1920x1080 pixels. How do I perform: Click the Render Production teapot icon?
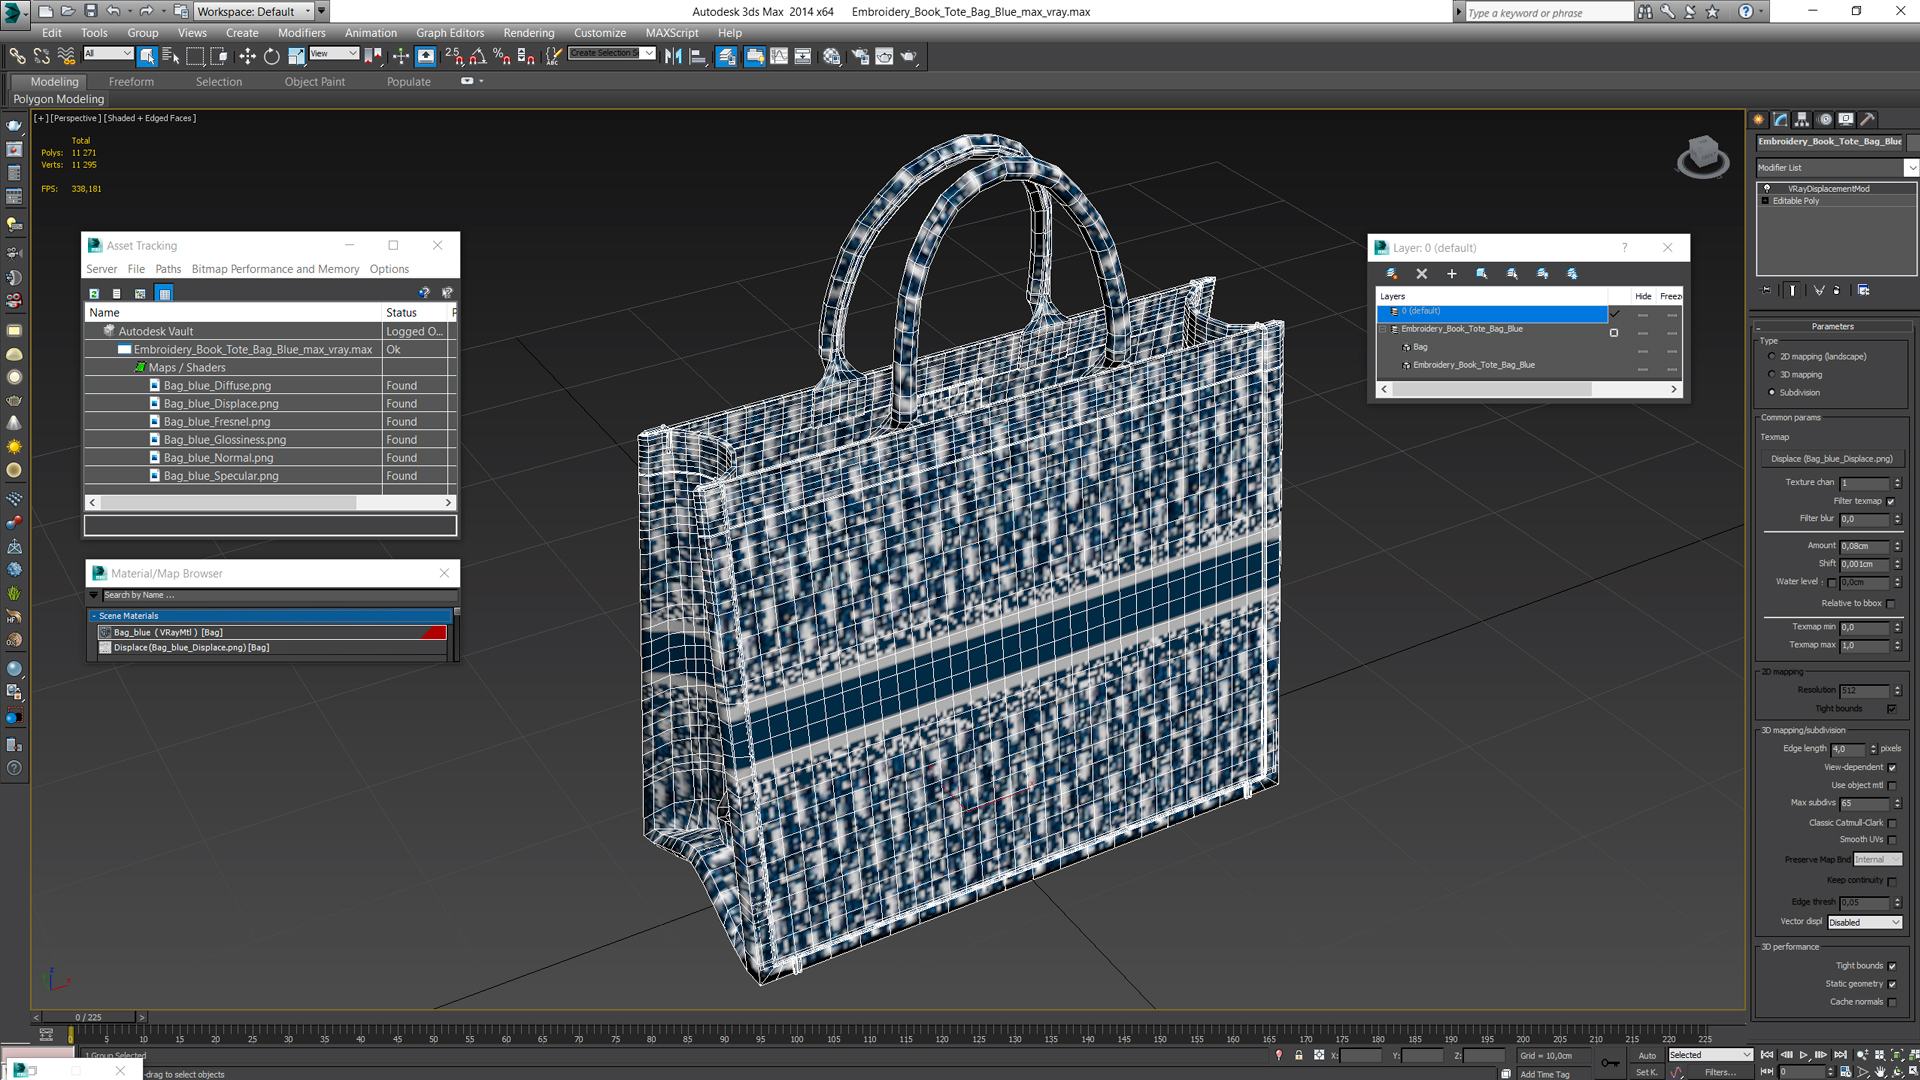tap(909, 56)
